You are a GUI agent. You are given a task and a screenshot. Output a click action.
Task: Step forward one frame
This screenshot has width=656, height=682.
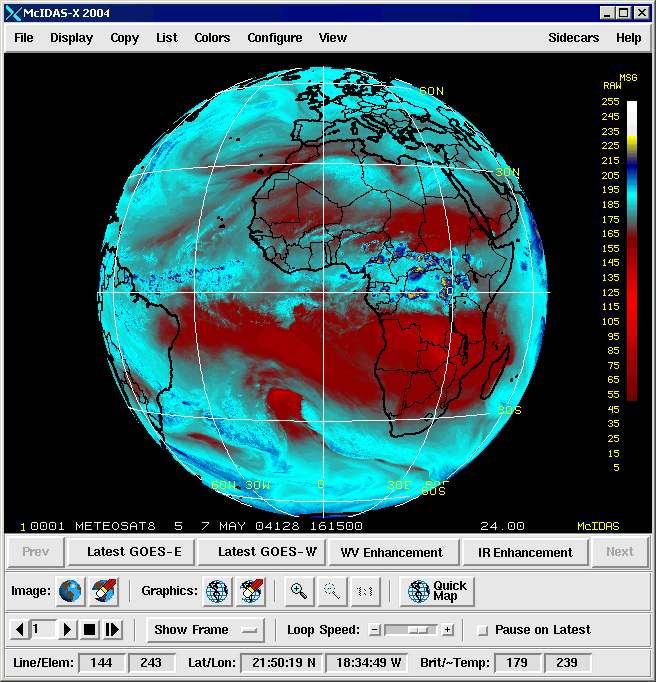tap(112, 630)
